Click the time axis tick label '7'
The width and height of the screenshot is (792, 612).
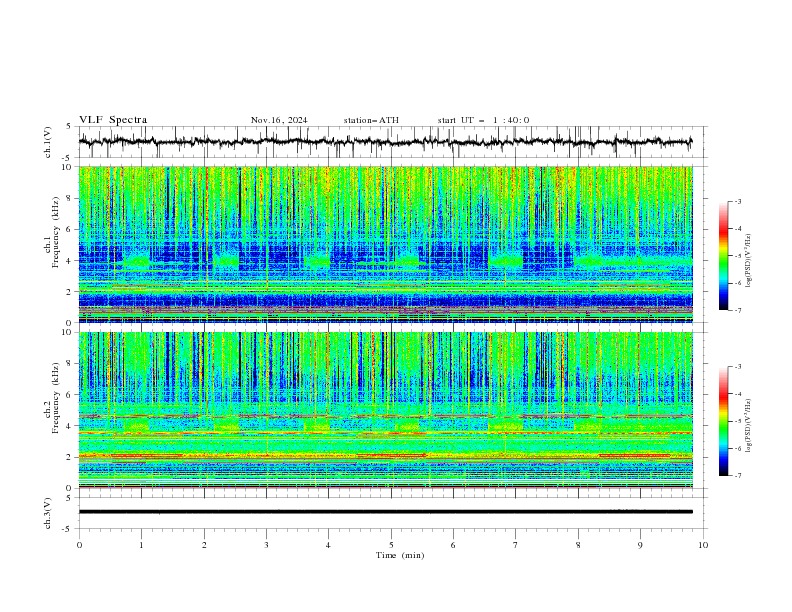coord(516,545)
